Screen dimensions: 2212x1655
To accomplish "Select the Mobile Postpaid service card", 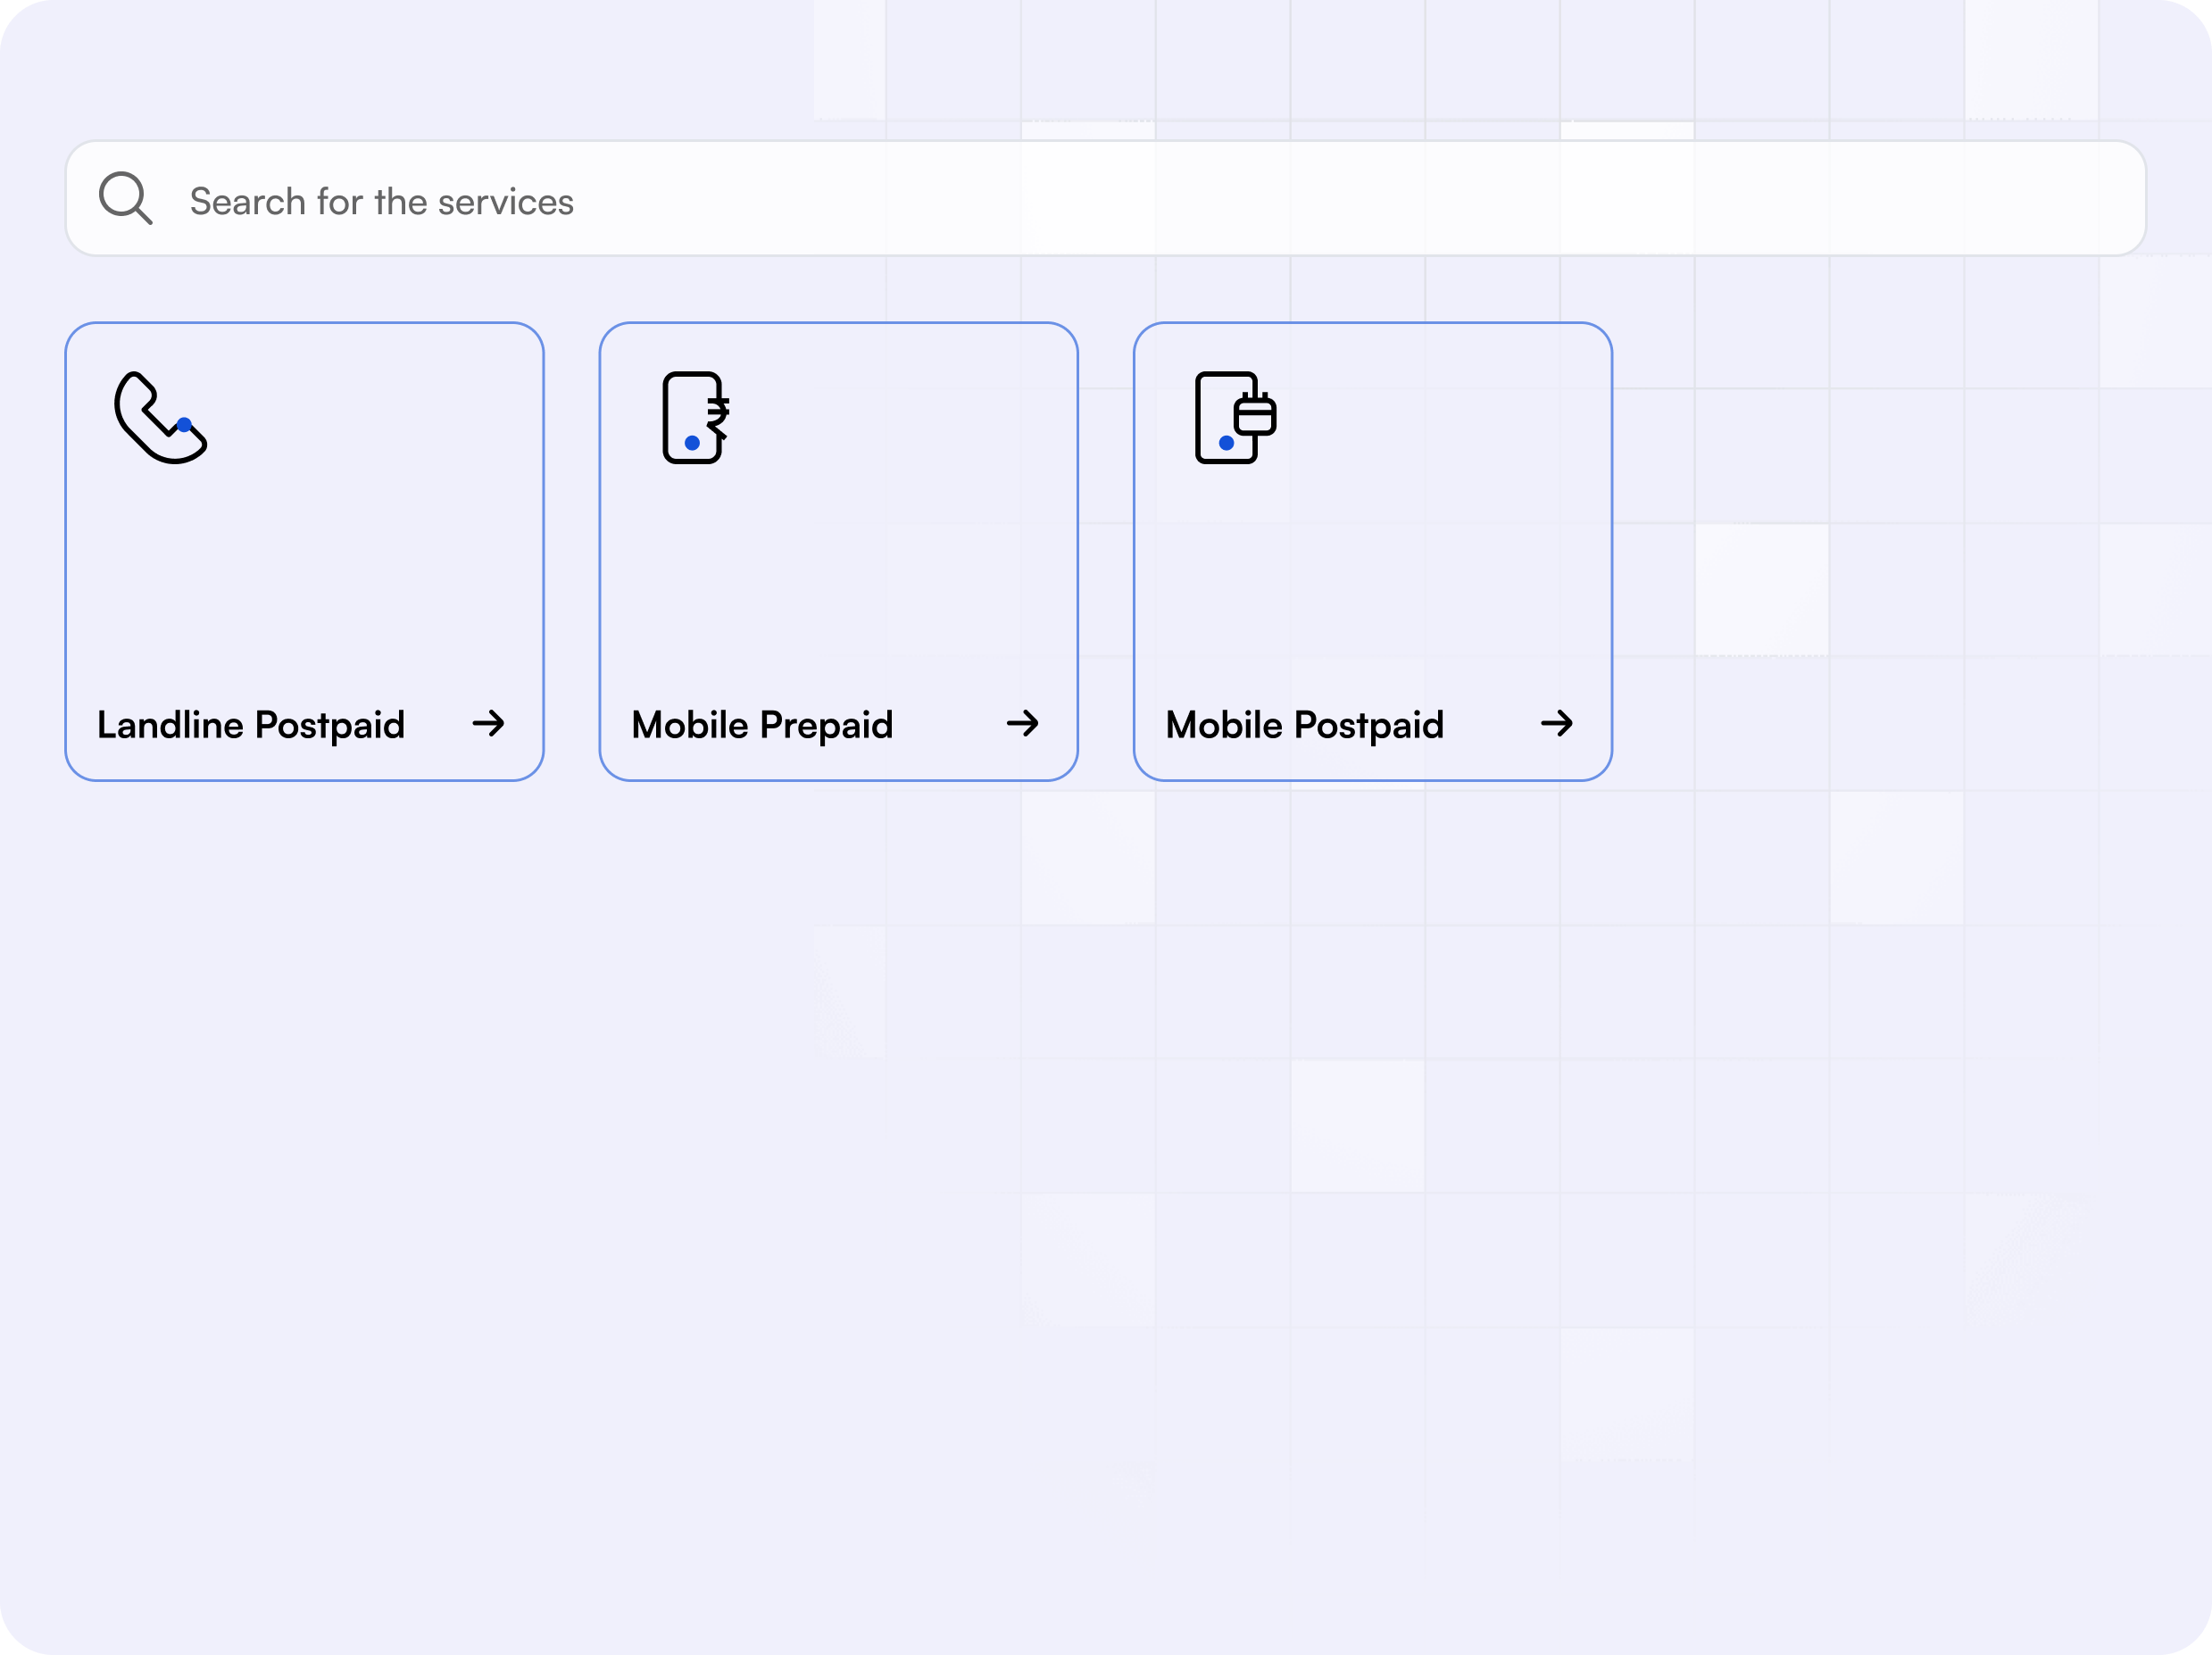I will coord(1373,551).
